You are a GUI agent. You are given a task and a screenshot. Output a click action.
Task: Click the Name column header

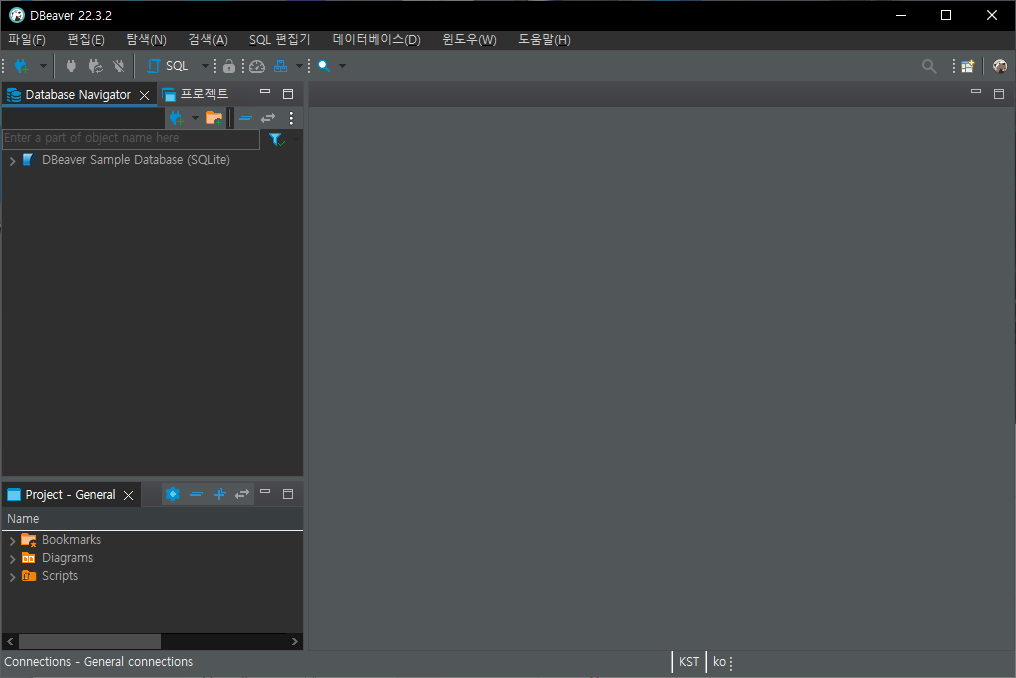[152, 519]
